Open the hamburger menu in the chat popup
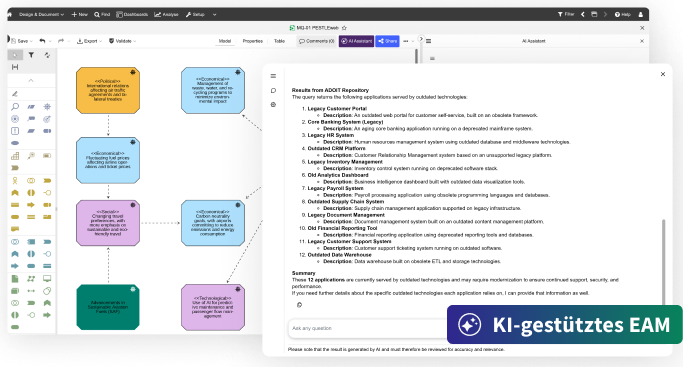The image size is (683, 367). 273,76
